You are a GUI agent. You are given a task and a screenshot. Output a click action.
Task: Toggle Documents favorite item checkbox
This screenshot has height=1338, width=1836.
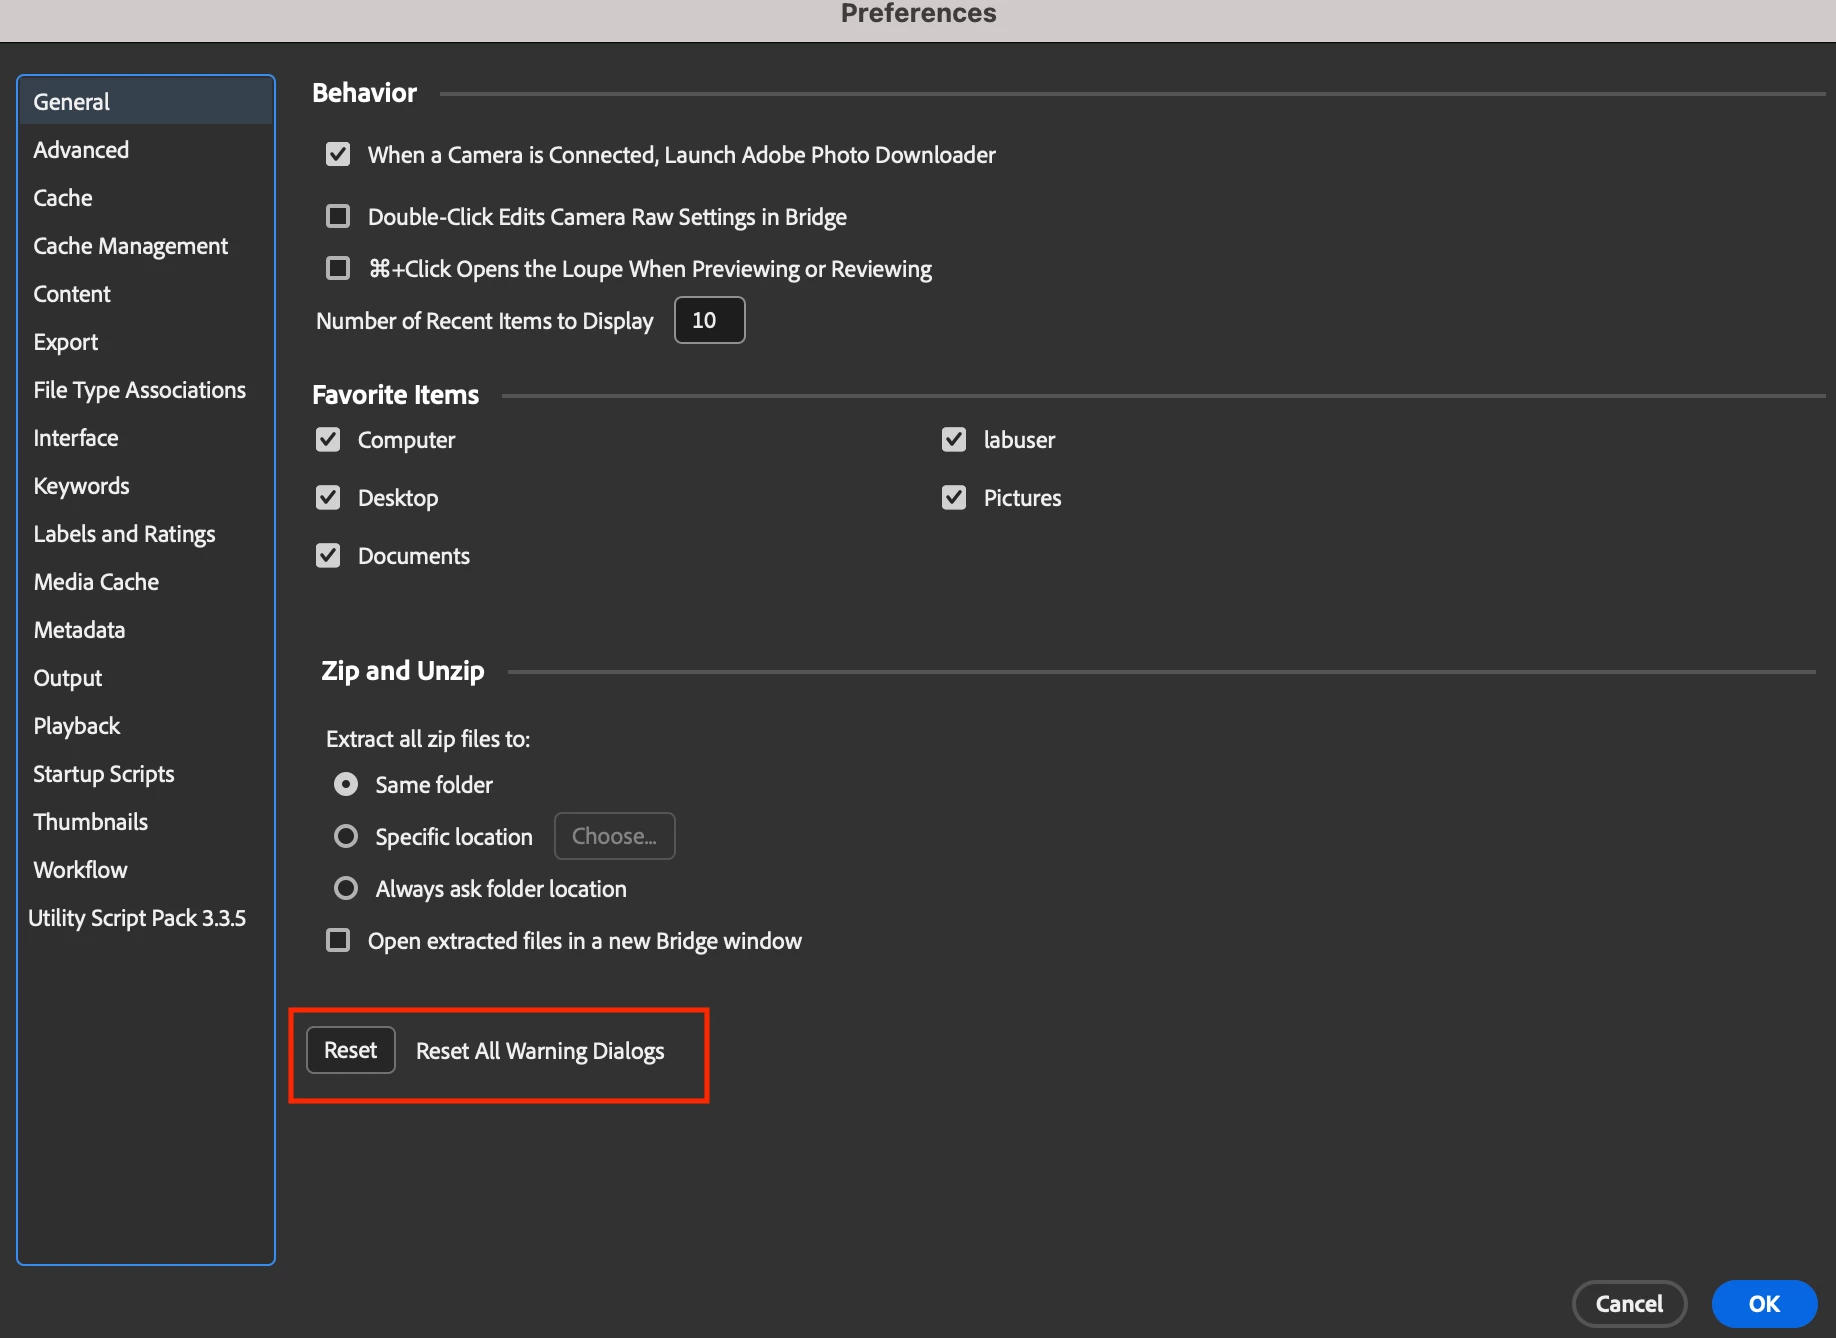(x=328, y=556)
